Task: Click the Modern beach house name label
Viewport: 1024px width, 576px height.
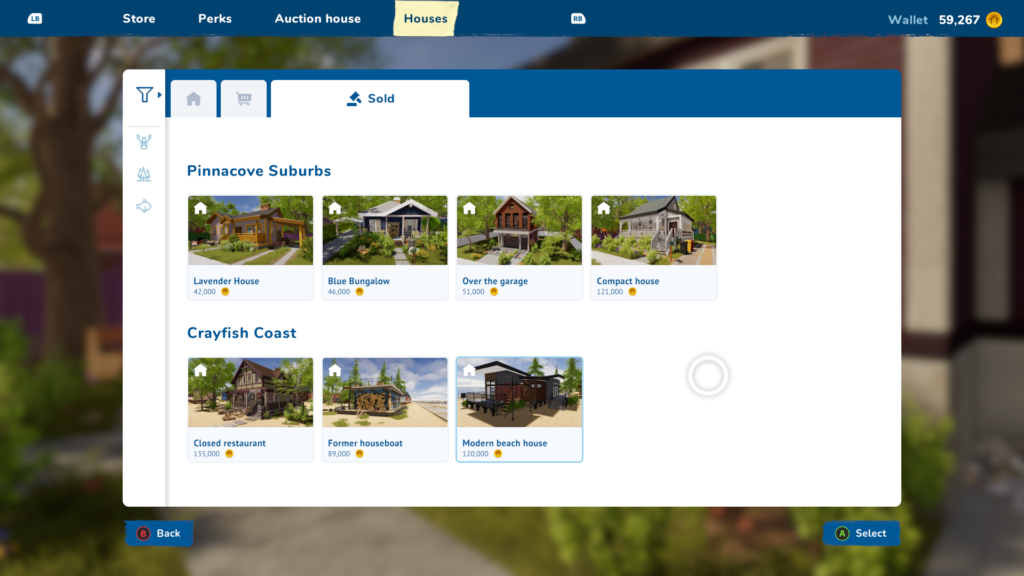Action: point(505,443)
